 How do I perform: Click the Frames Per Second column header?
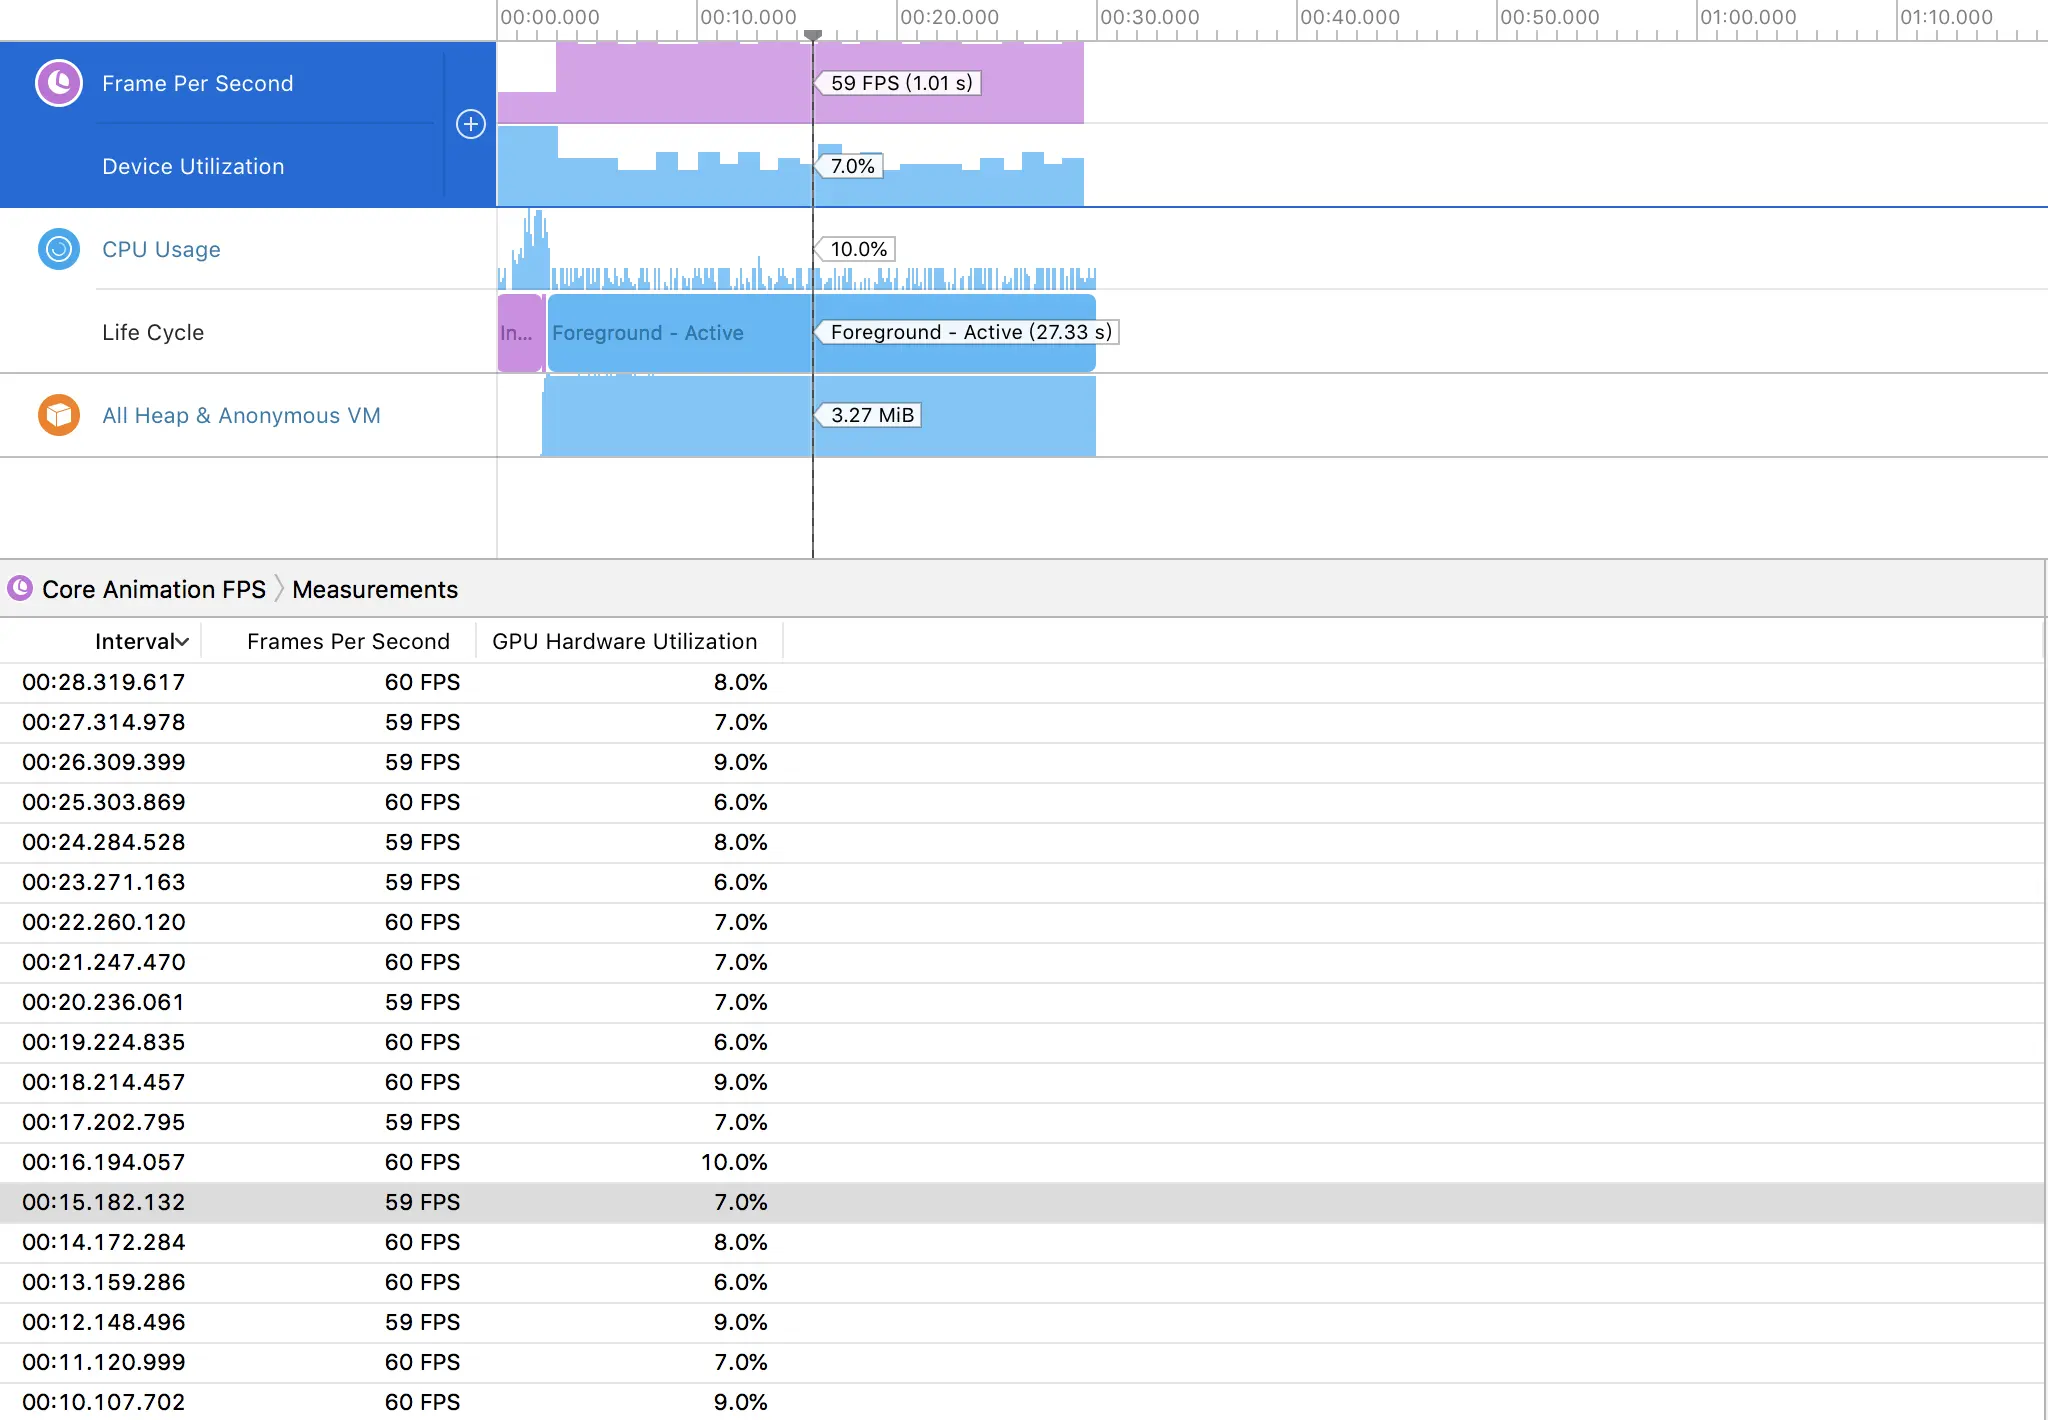[348, 641]
